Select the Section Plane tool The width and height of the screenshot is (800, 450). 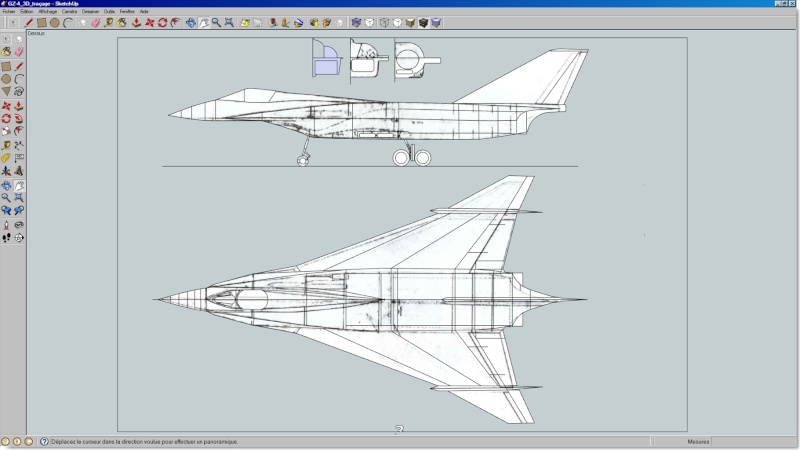point(19,238)
